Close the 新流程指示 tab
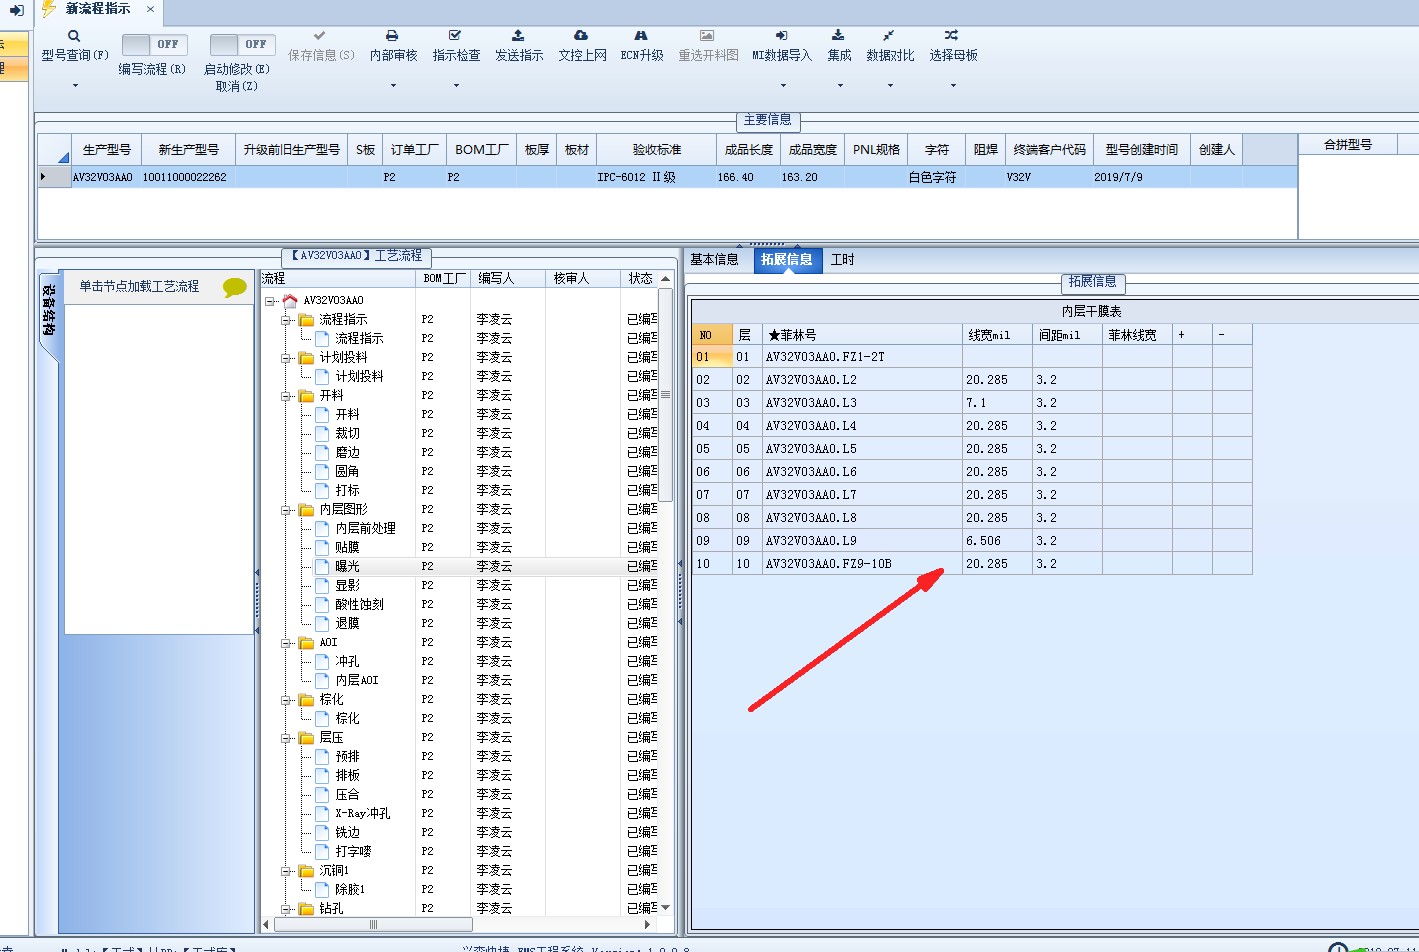1419x952 pixels. point(150,9)
